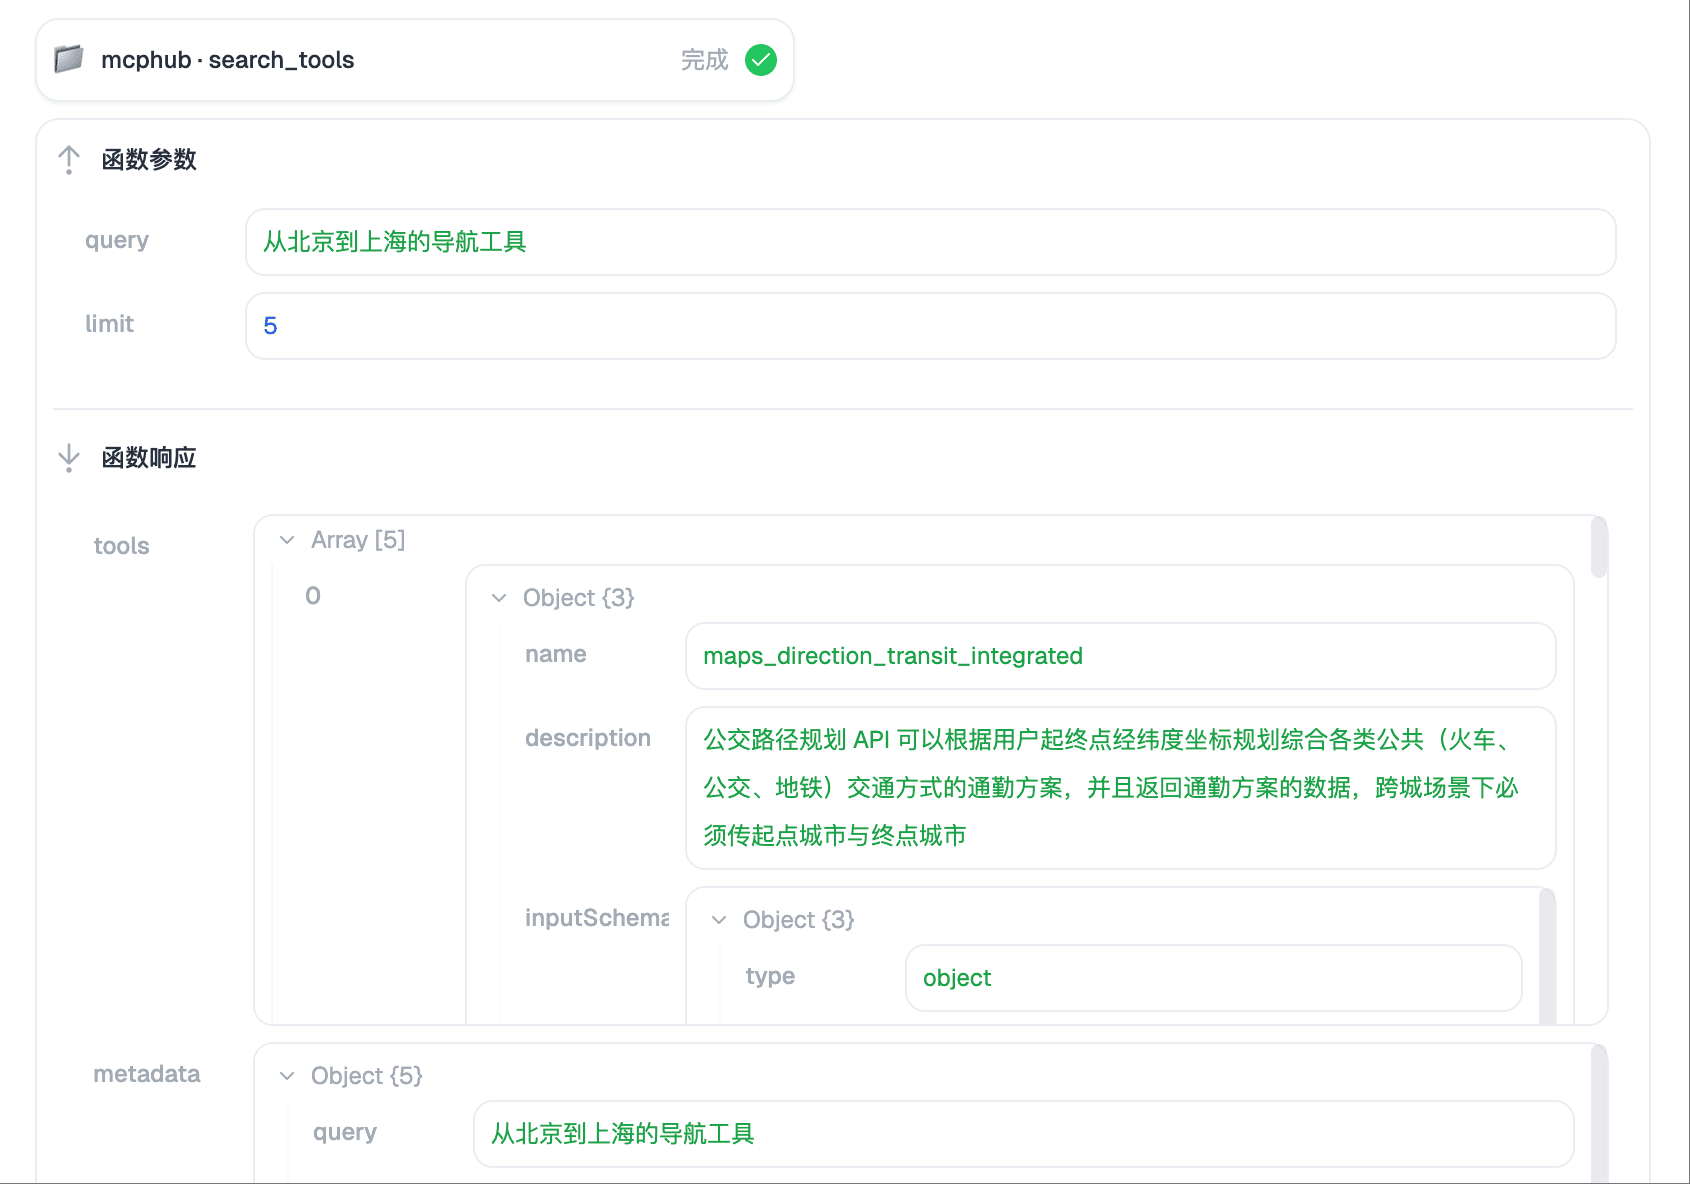Click the metadata query value field
The width and height of the screenshot is (1690, 1184).
click(1022, 1134)
